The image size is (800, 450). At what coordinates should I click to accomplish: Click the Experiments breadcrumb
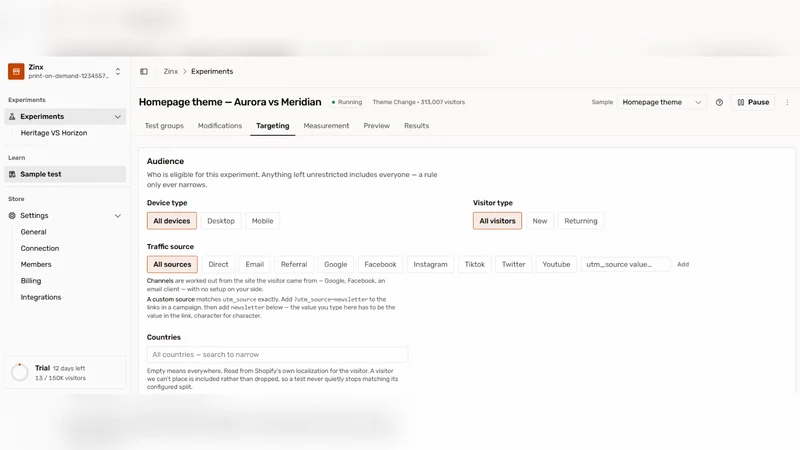(212, 71)
